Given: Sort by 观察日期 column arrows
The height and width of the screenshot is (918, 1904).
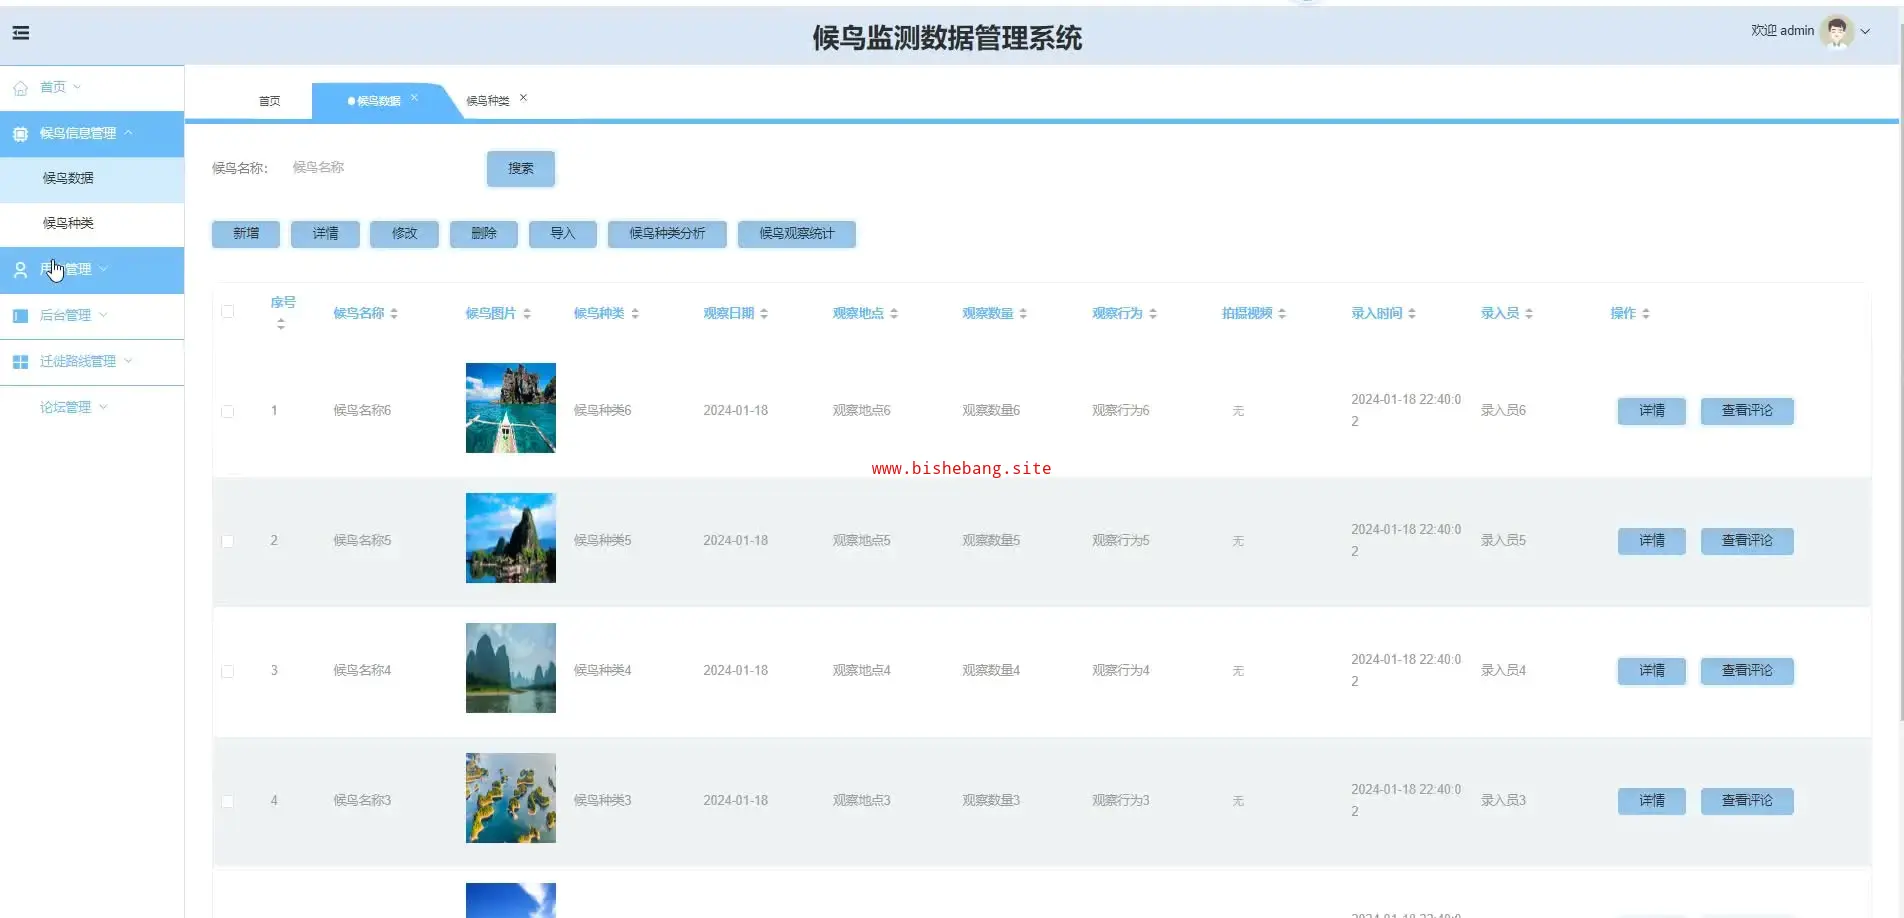Looking at the screenshot, I should pos(764,314).
